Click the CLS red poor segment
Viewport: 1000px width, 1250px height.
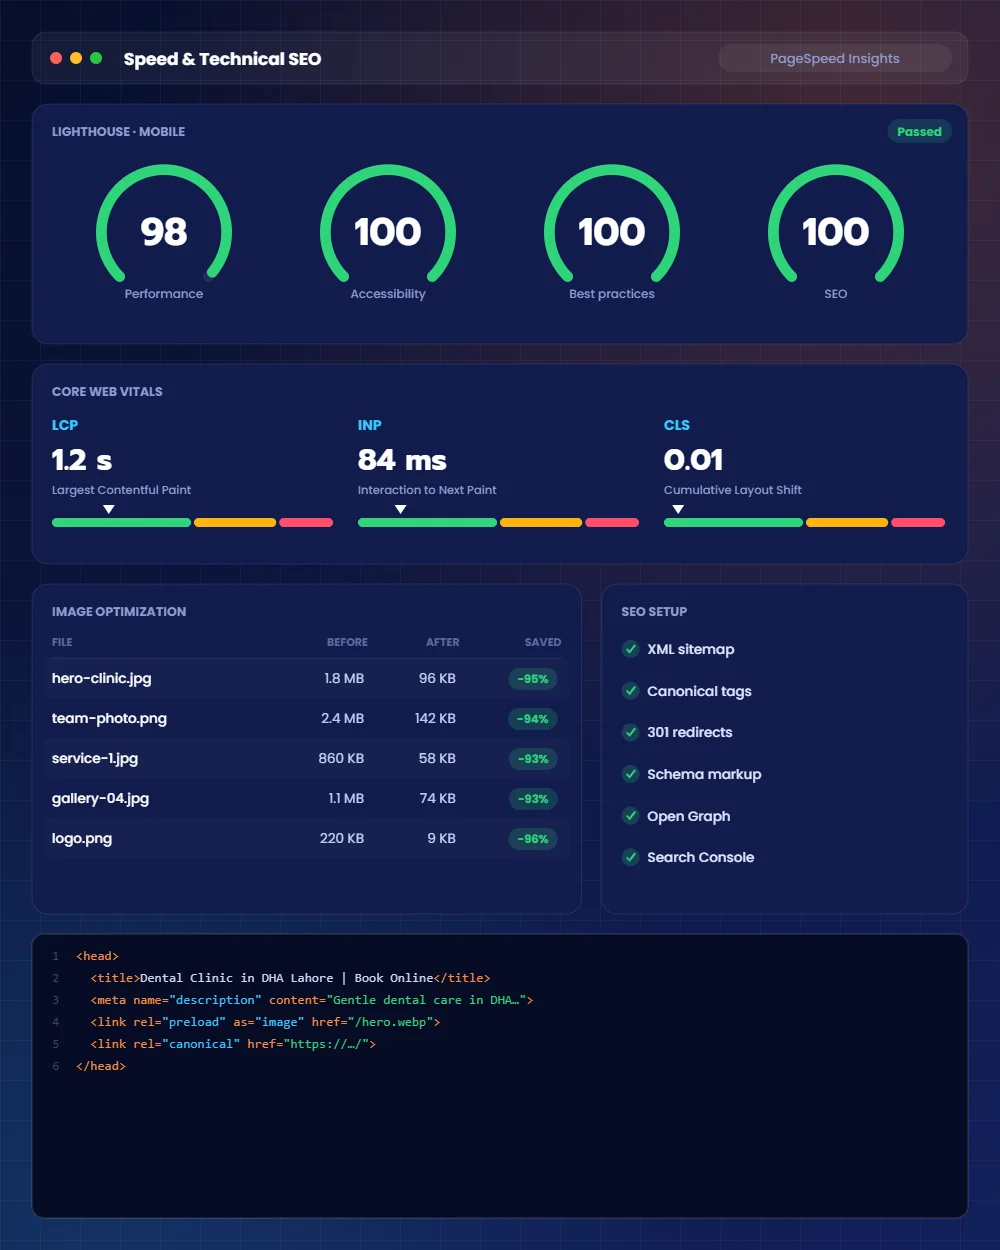[x=918, y=522]
